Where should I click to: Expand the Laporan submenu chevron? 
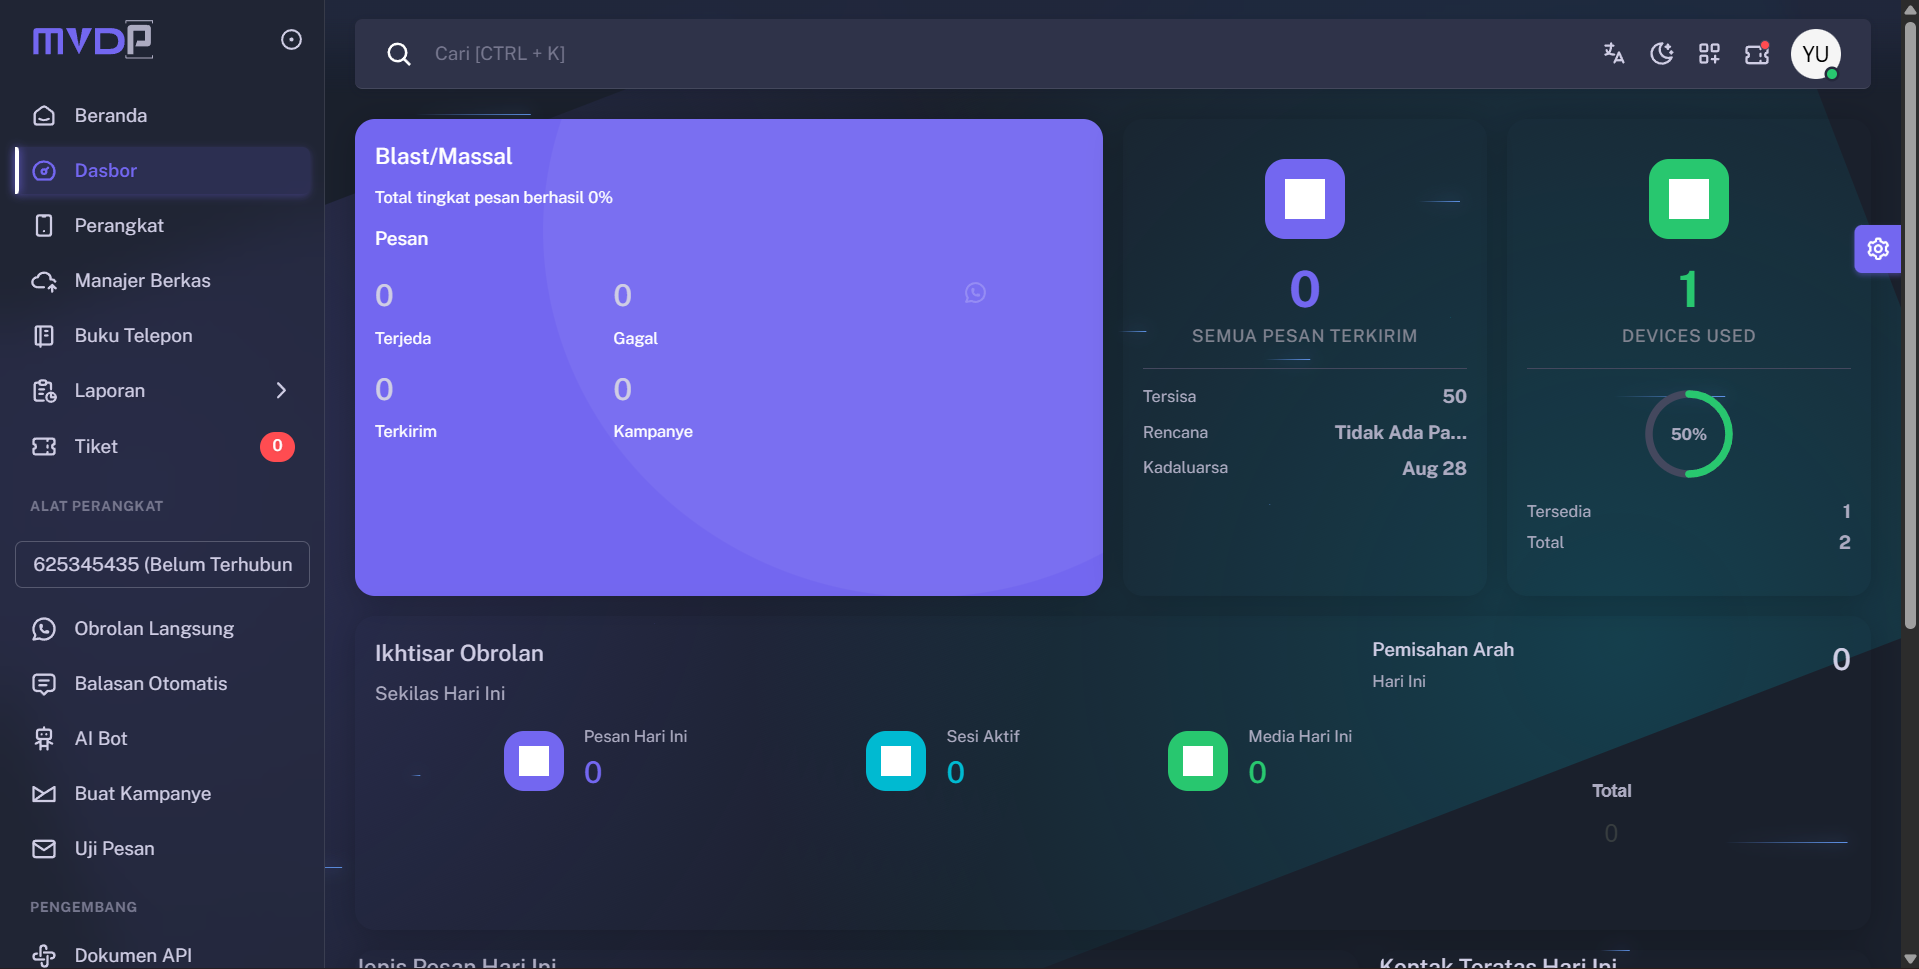pos(281,391)
